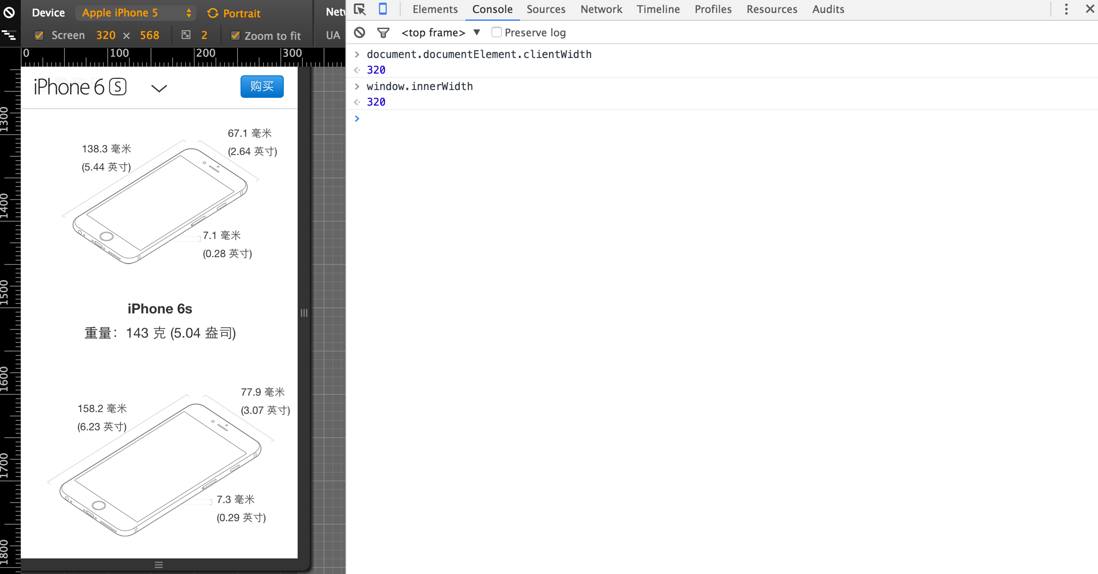Open the media queries toggle icon
1098x574 pixels.
pyautogui.click(x=9, y=35)
